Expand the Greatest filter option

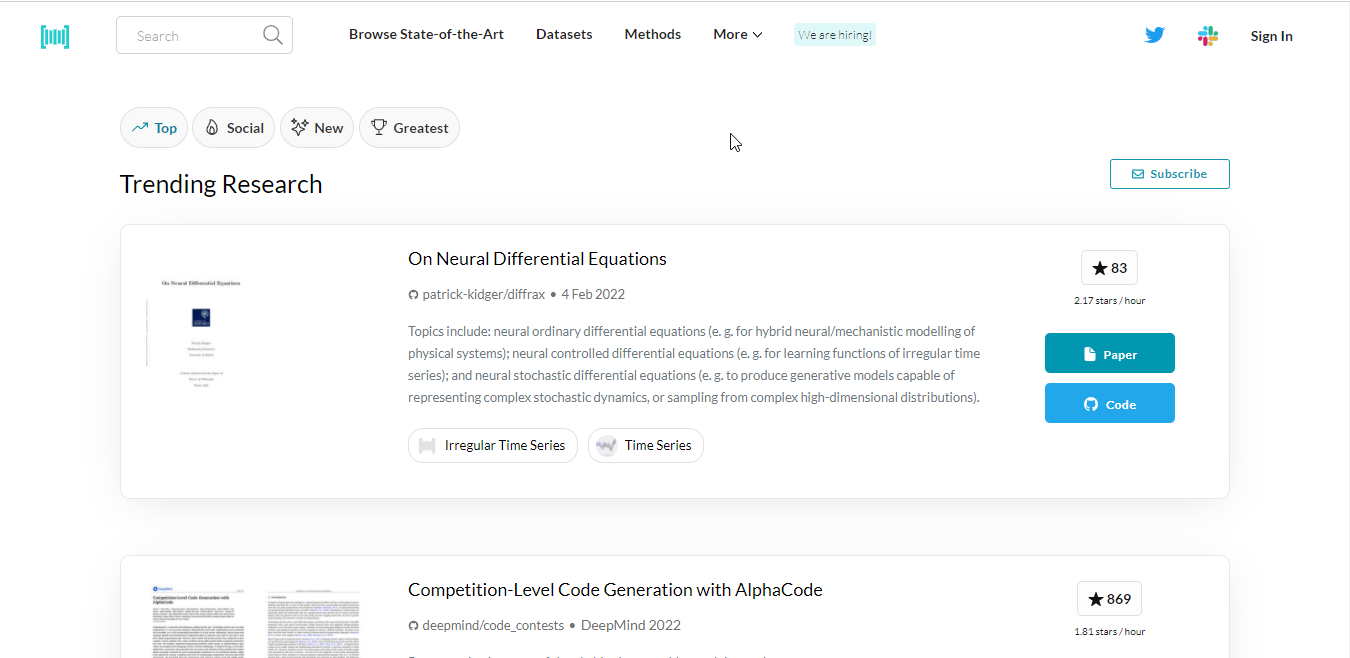(409, 127)
